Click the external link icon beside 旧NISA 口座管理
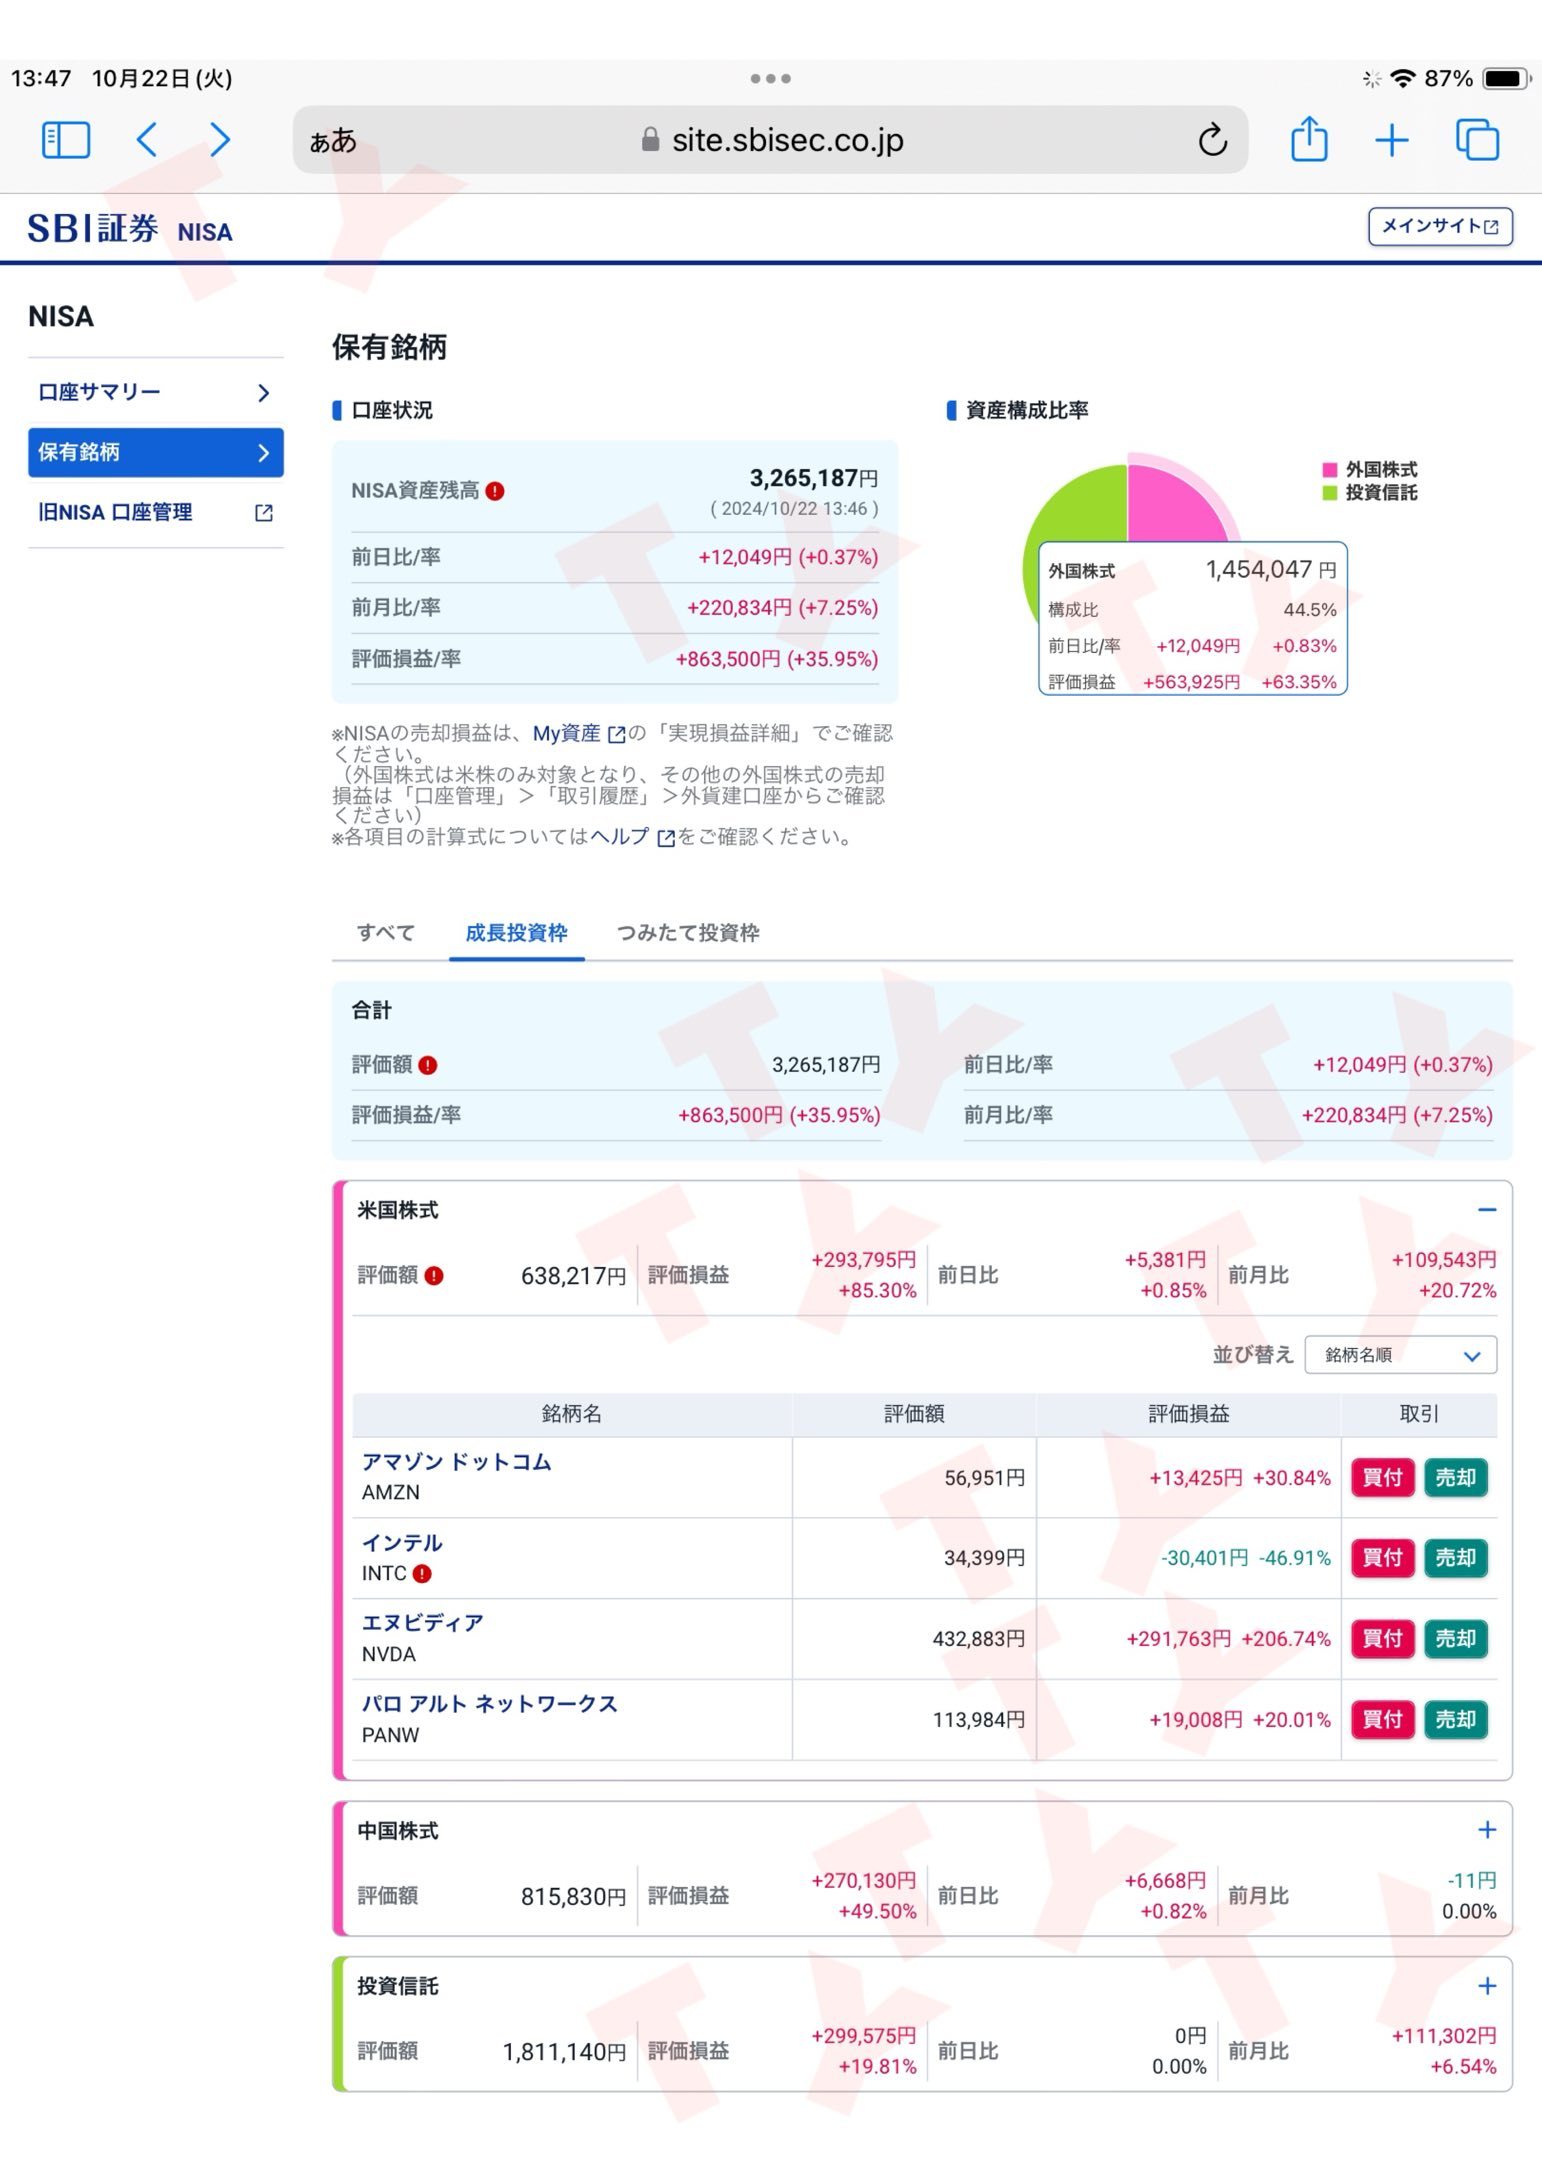Screen dimensions: 1542x2176 (x=264, y=513)
